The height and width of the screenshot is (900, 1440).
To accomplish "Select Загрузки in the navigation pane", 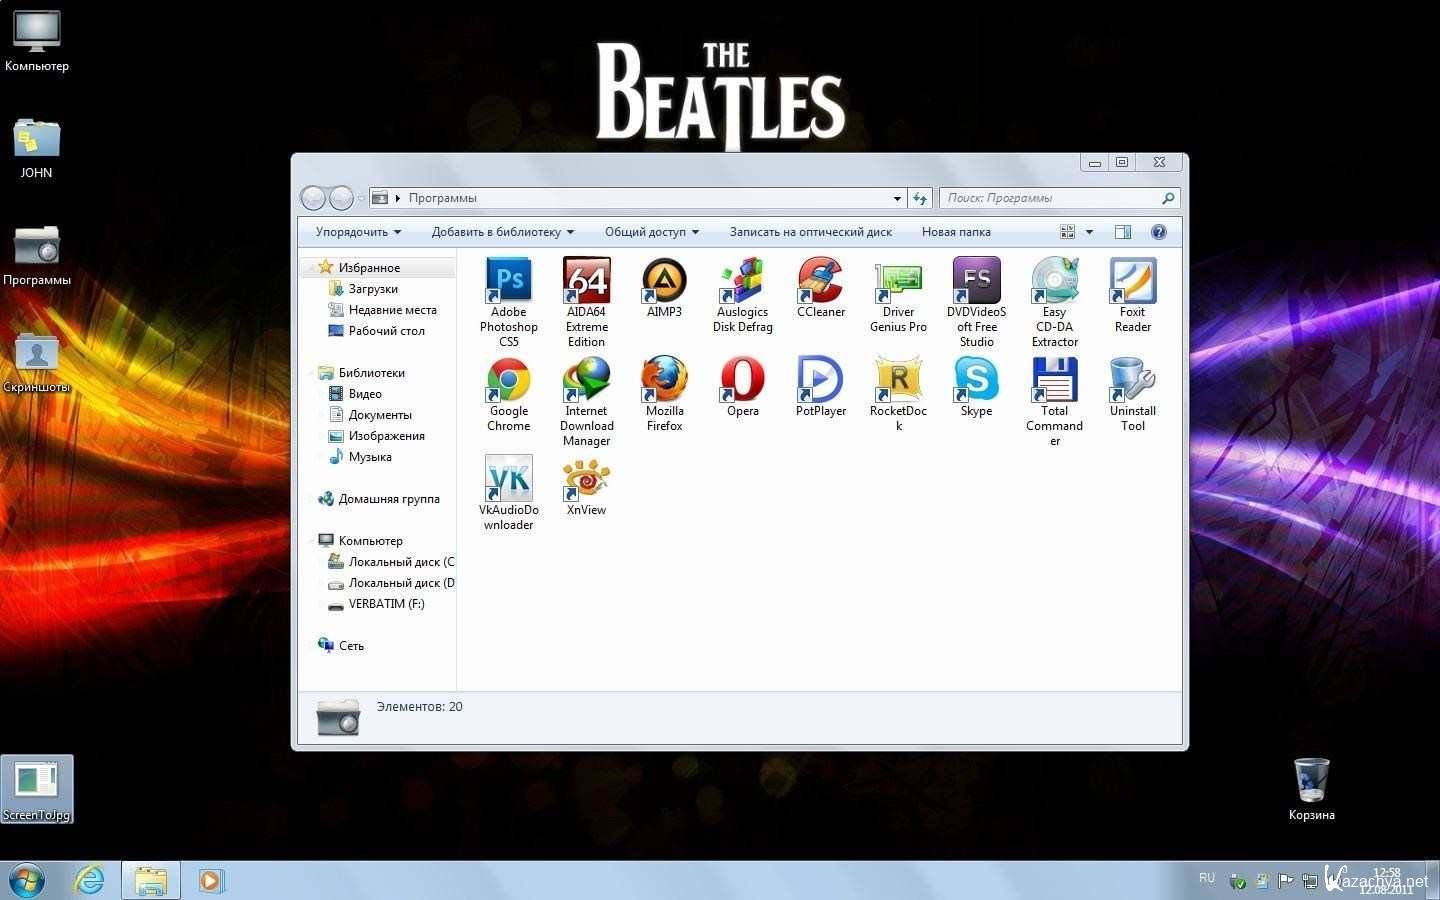I will pyautogui.click(x=373, y=289).
